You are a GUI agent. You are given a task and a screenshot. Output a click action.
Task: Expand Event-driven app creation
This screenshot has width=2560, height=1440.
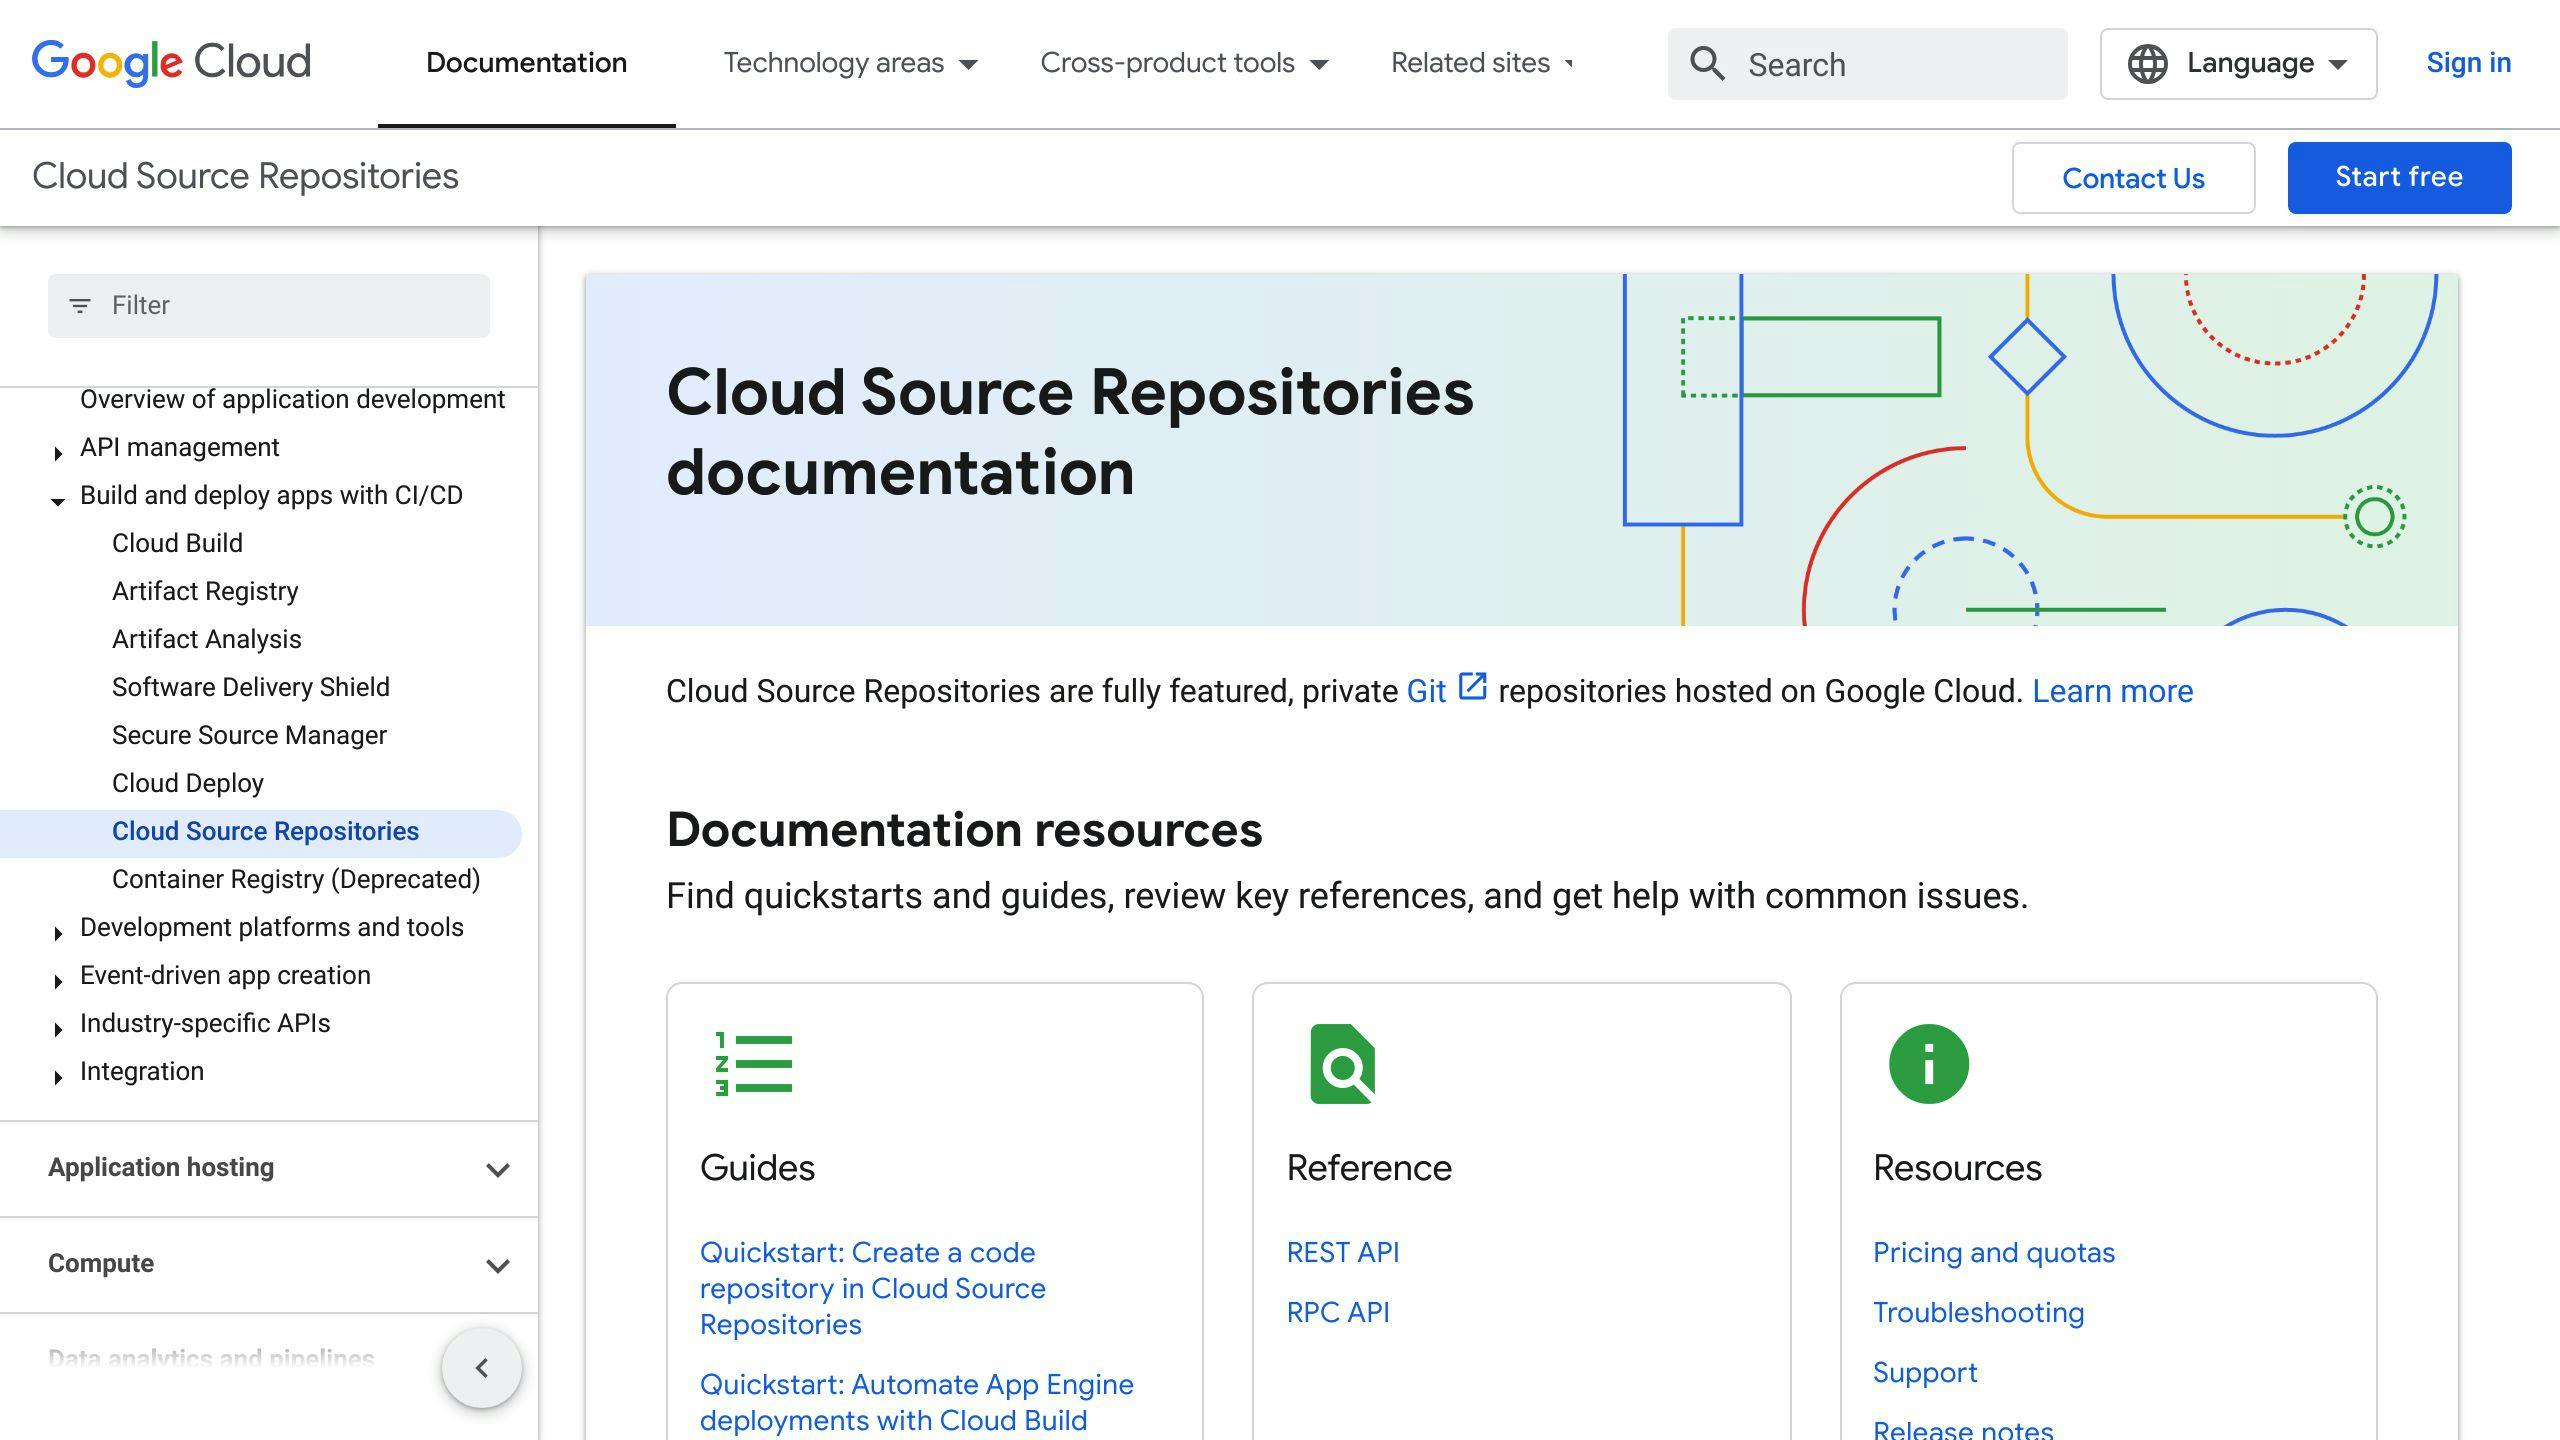tap(58, 981)
